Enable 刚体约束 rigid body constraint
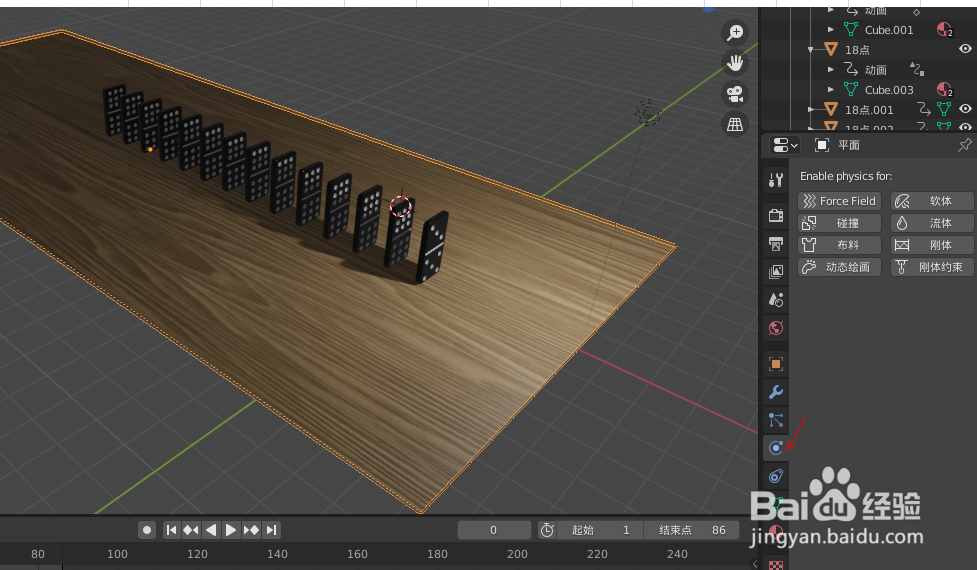Image resolution: width=977 pixels, height=570 pixels. coord(932,267)
